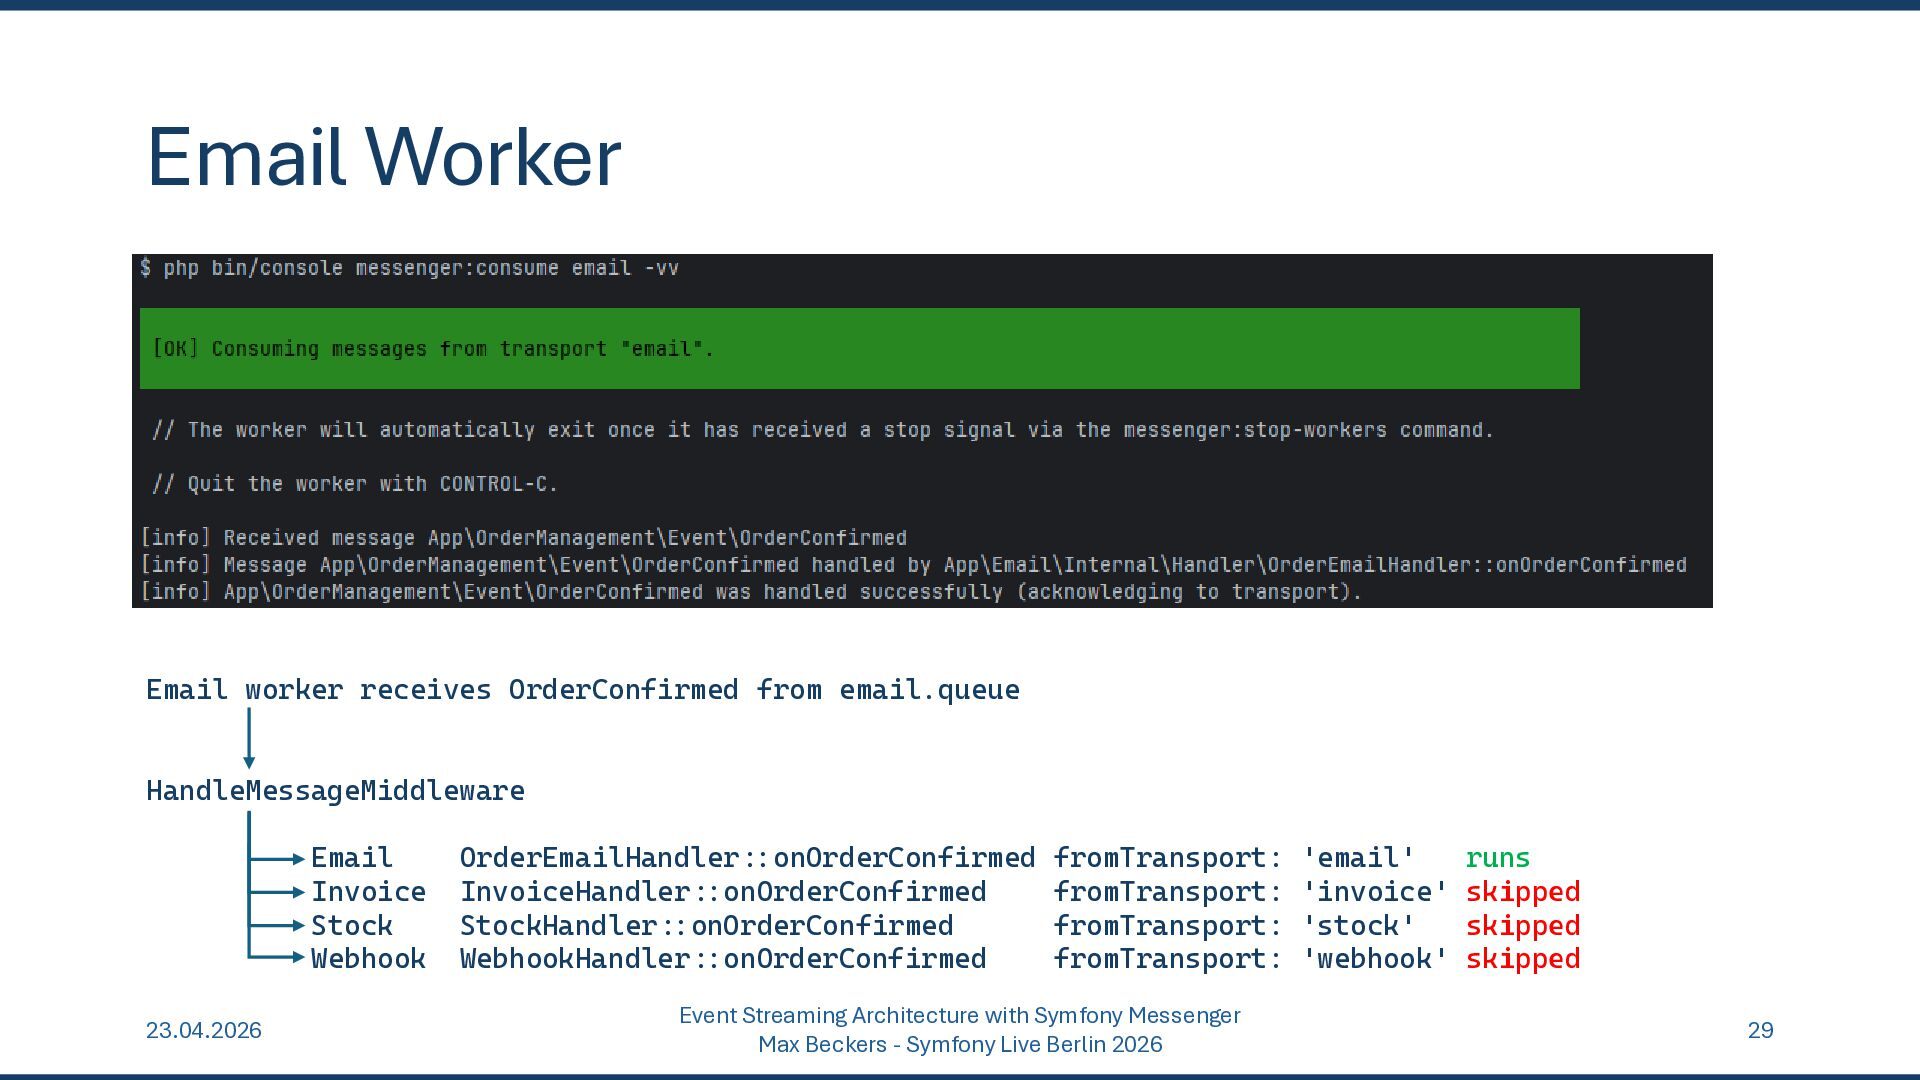Click the slide date 23.04.2026
1920x1080 pixels.
tap(204, 1031)
